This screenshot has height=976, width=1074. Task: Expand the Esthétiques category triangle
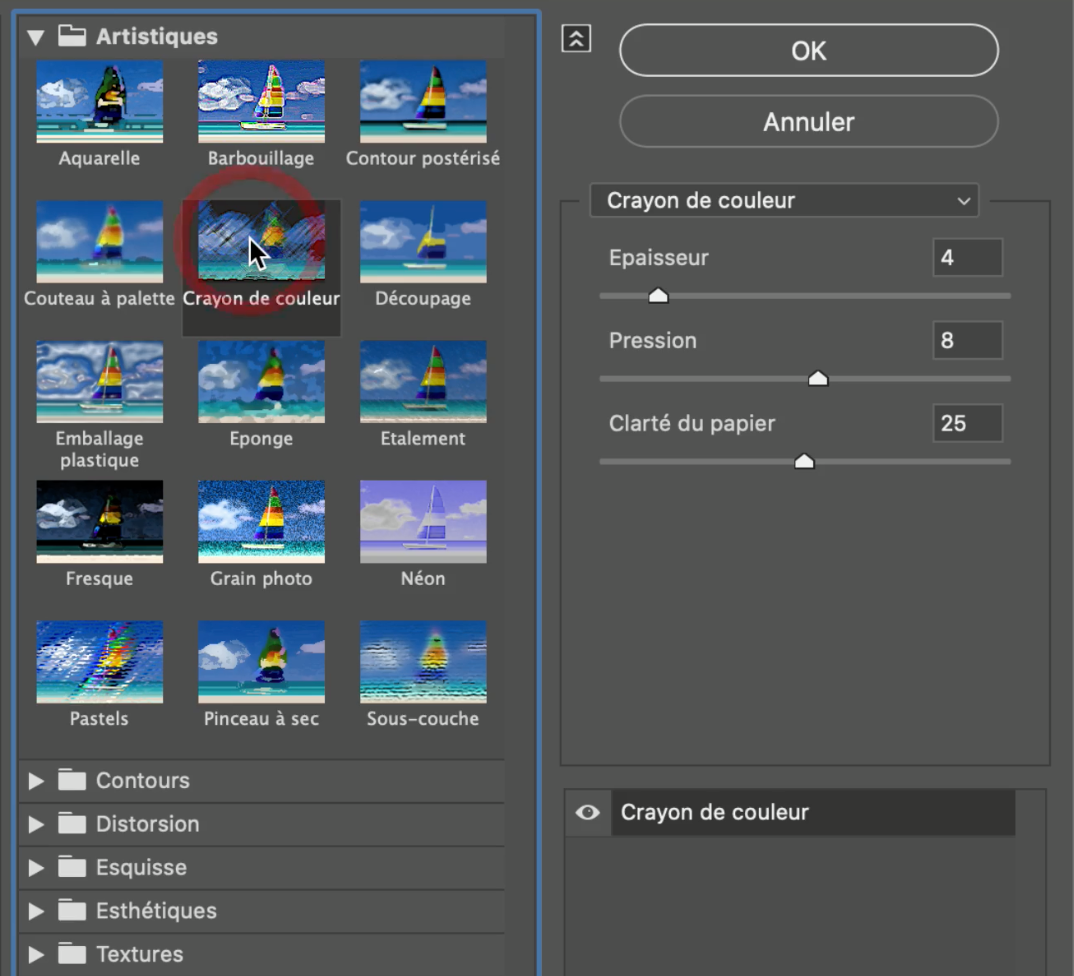click(x=36, y=911)
